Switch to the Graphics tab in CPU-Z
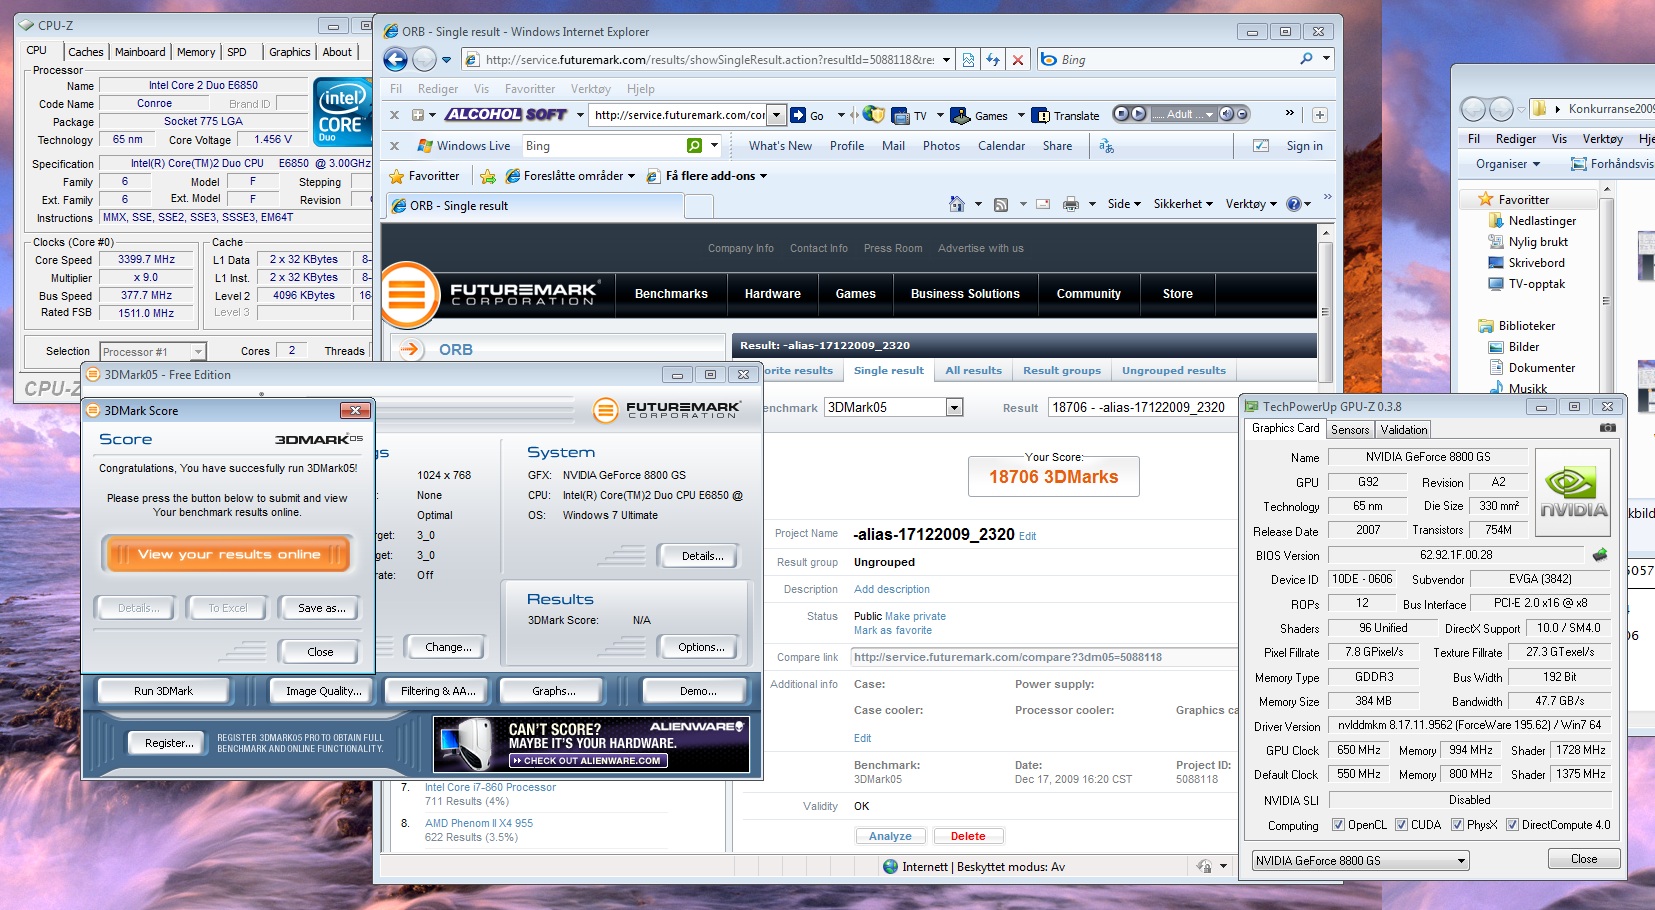This screenshot has height=910, width=1655. (x=290, y=52)
